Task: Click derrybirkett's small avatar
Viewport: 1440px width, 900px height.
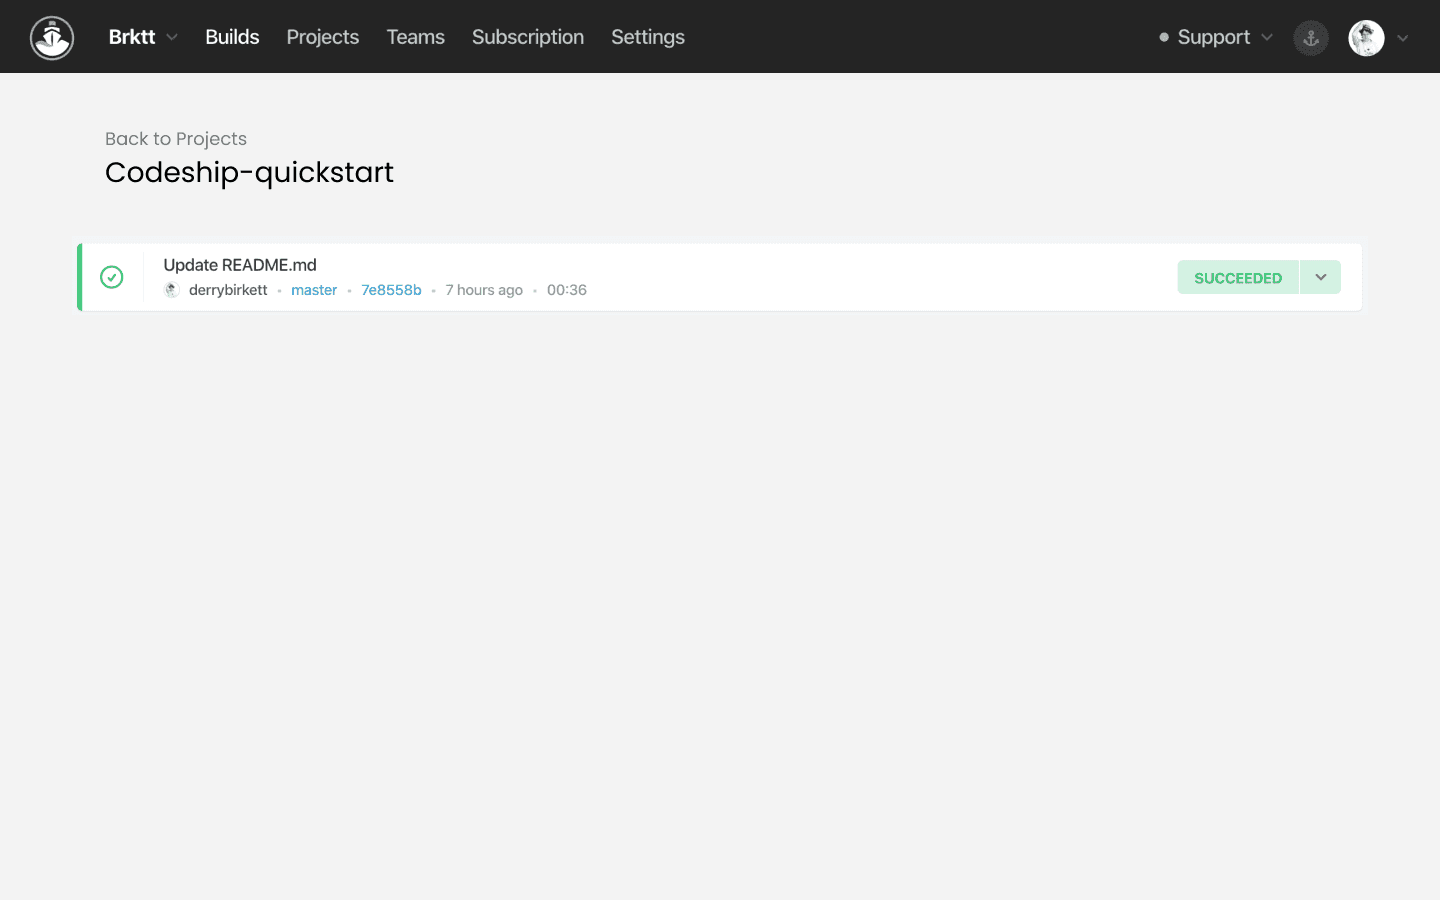Action: click(172, 290)
